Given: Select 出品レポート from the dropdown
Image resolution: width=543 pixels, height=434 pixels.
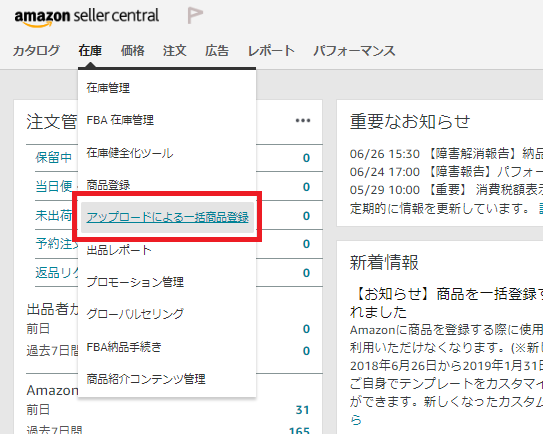Looking at the screenshot, I should [x=119, y=250].
